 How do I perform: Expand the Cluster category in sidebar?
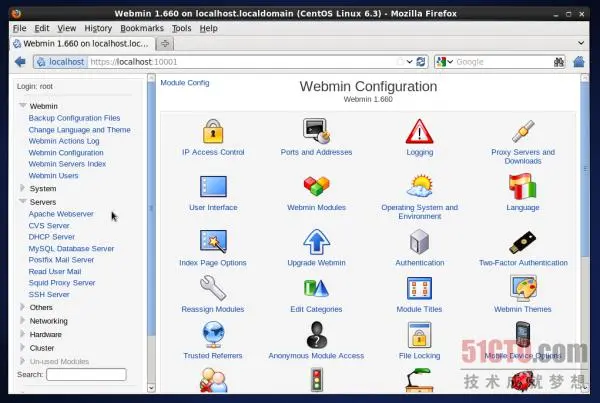22,348
